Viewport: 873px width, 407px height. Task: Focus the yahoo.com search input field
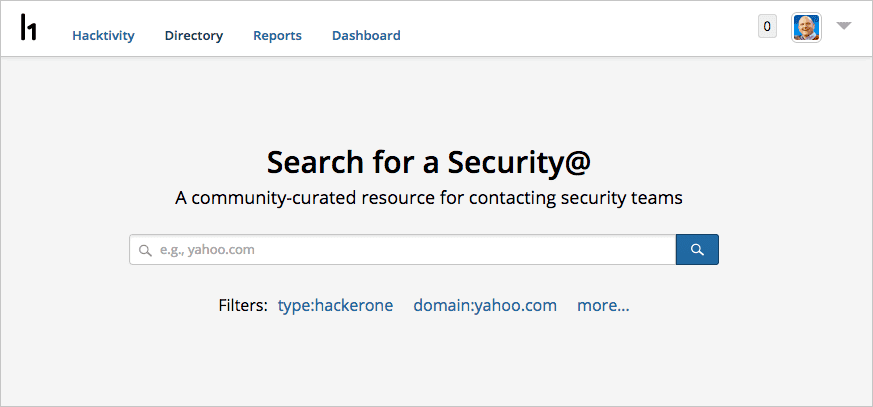point(410,250)
